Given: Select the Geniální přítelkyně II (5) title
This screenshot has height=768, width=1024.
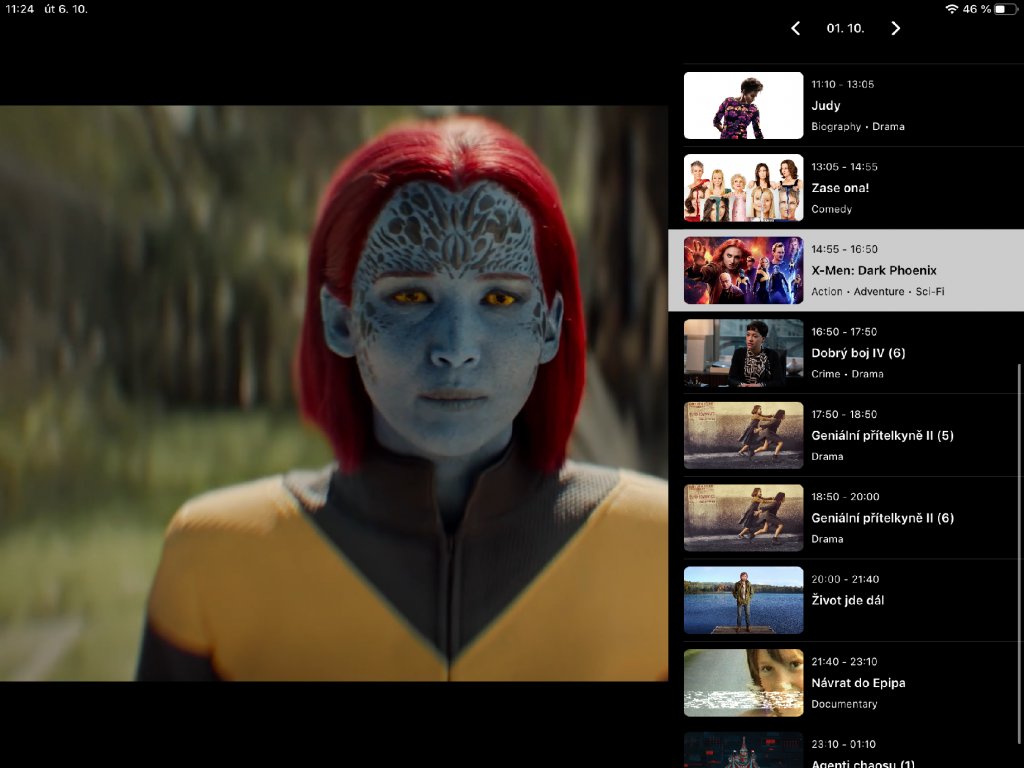Looking at the screenshot, I should 882,436.
